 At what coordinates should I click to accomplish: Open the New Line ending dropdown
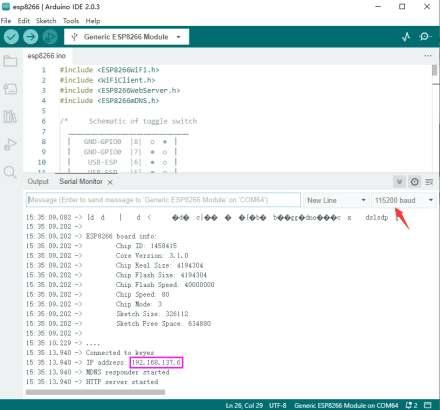click(336, 200)
